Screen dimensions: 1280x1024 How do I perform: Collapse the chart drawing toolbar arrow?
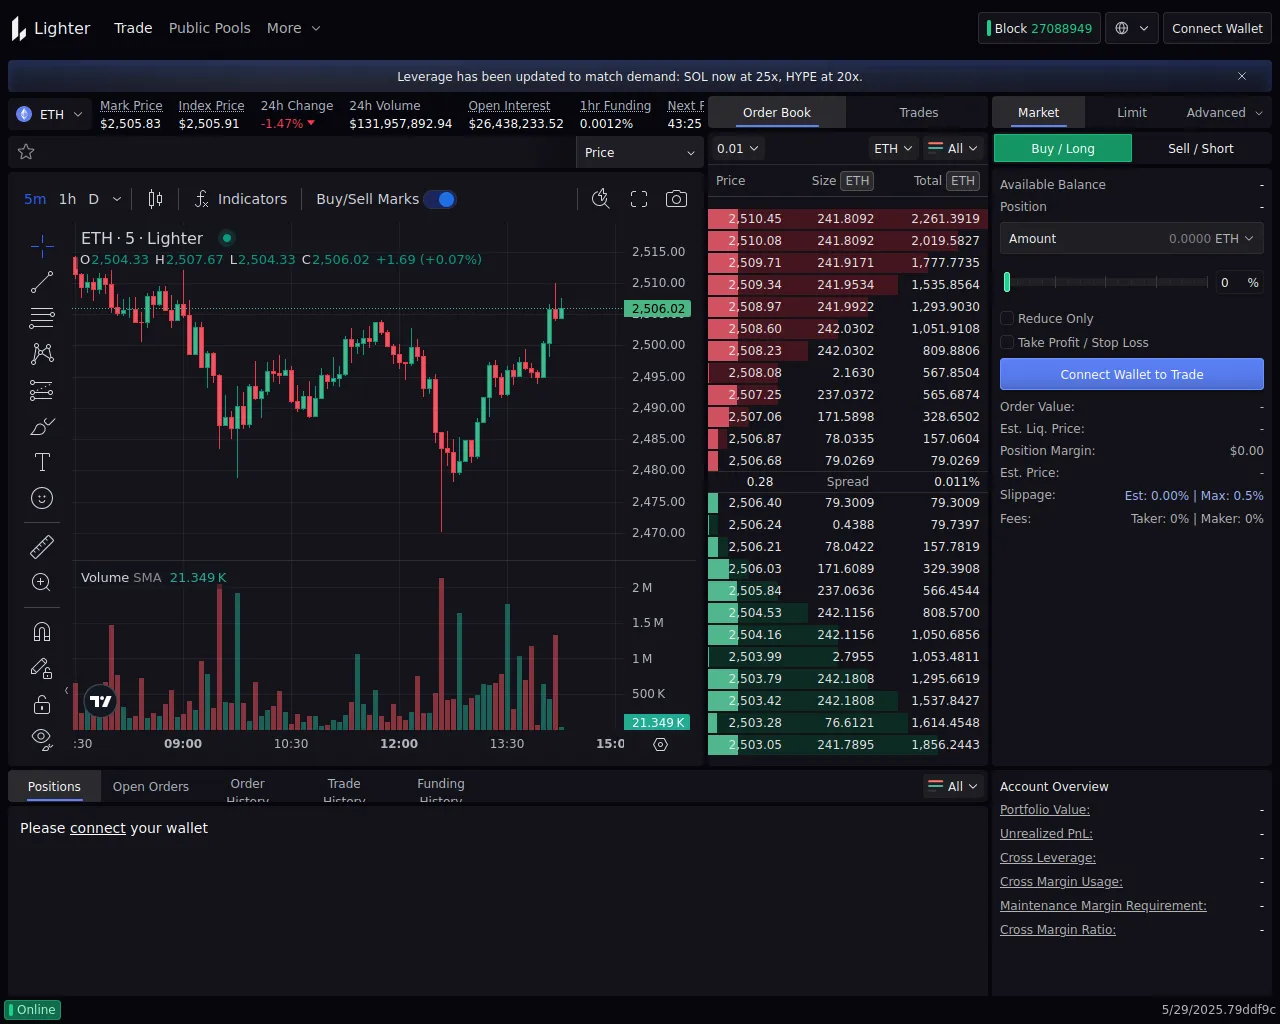[67, 690]
